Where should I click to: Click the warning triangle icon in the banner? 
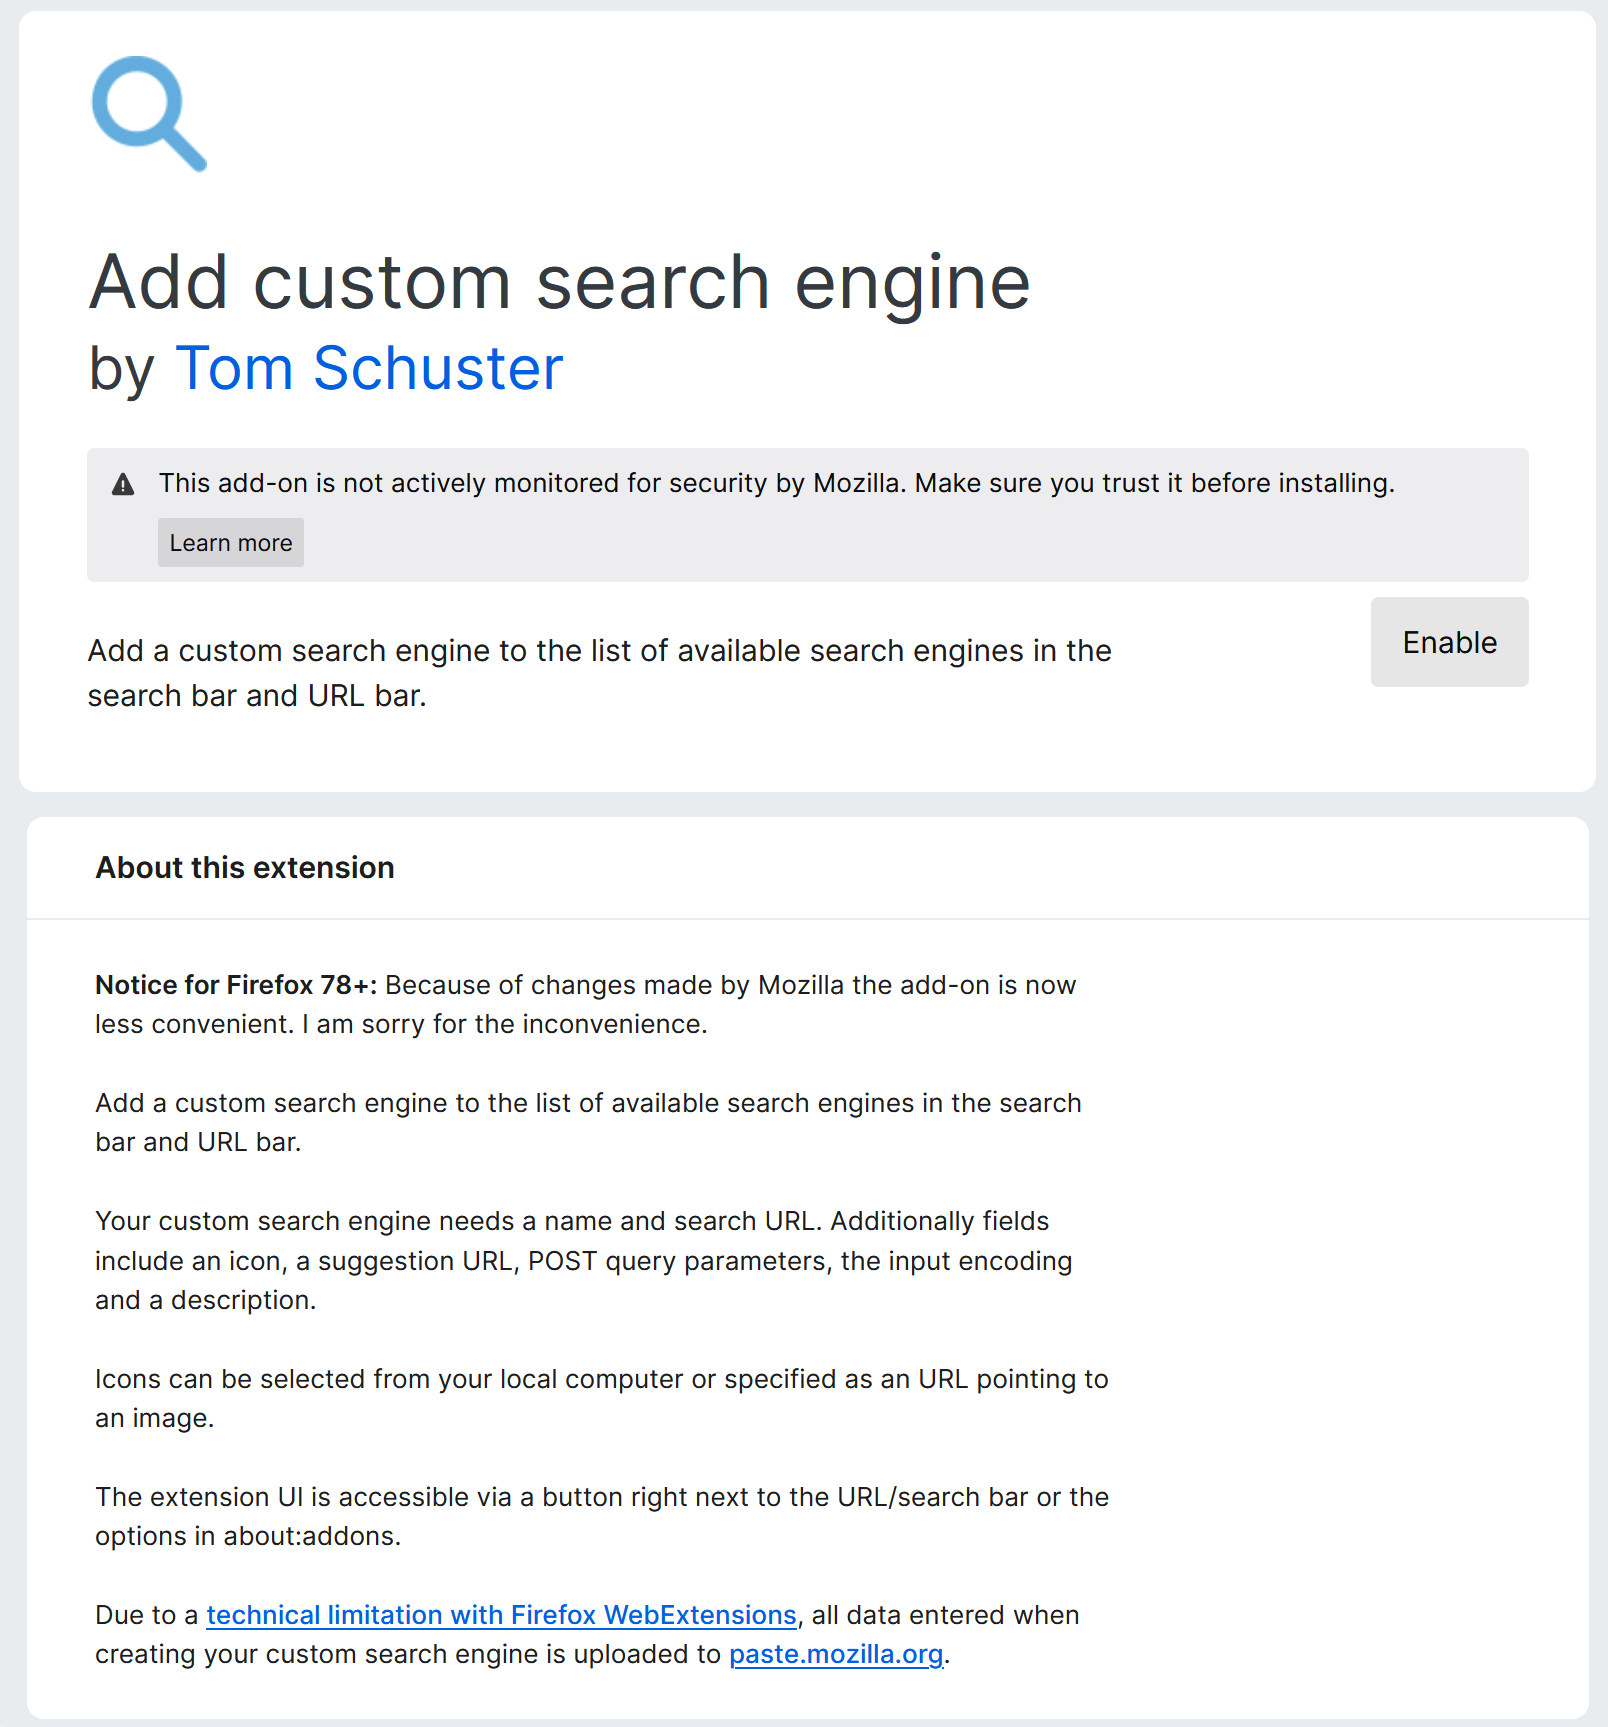122,482
